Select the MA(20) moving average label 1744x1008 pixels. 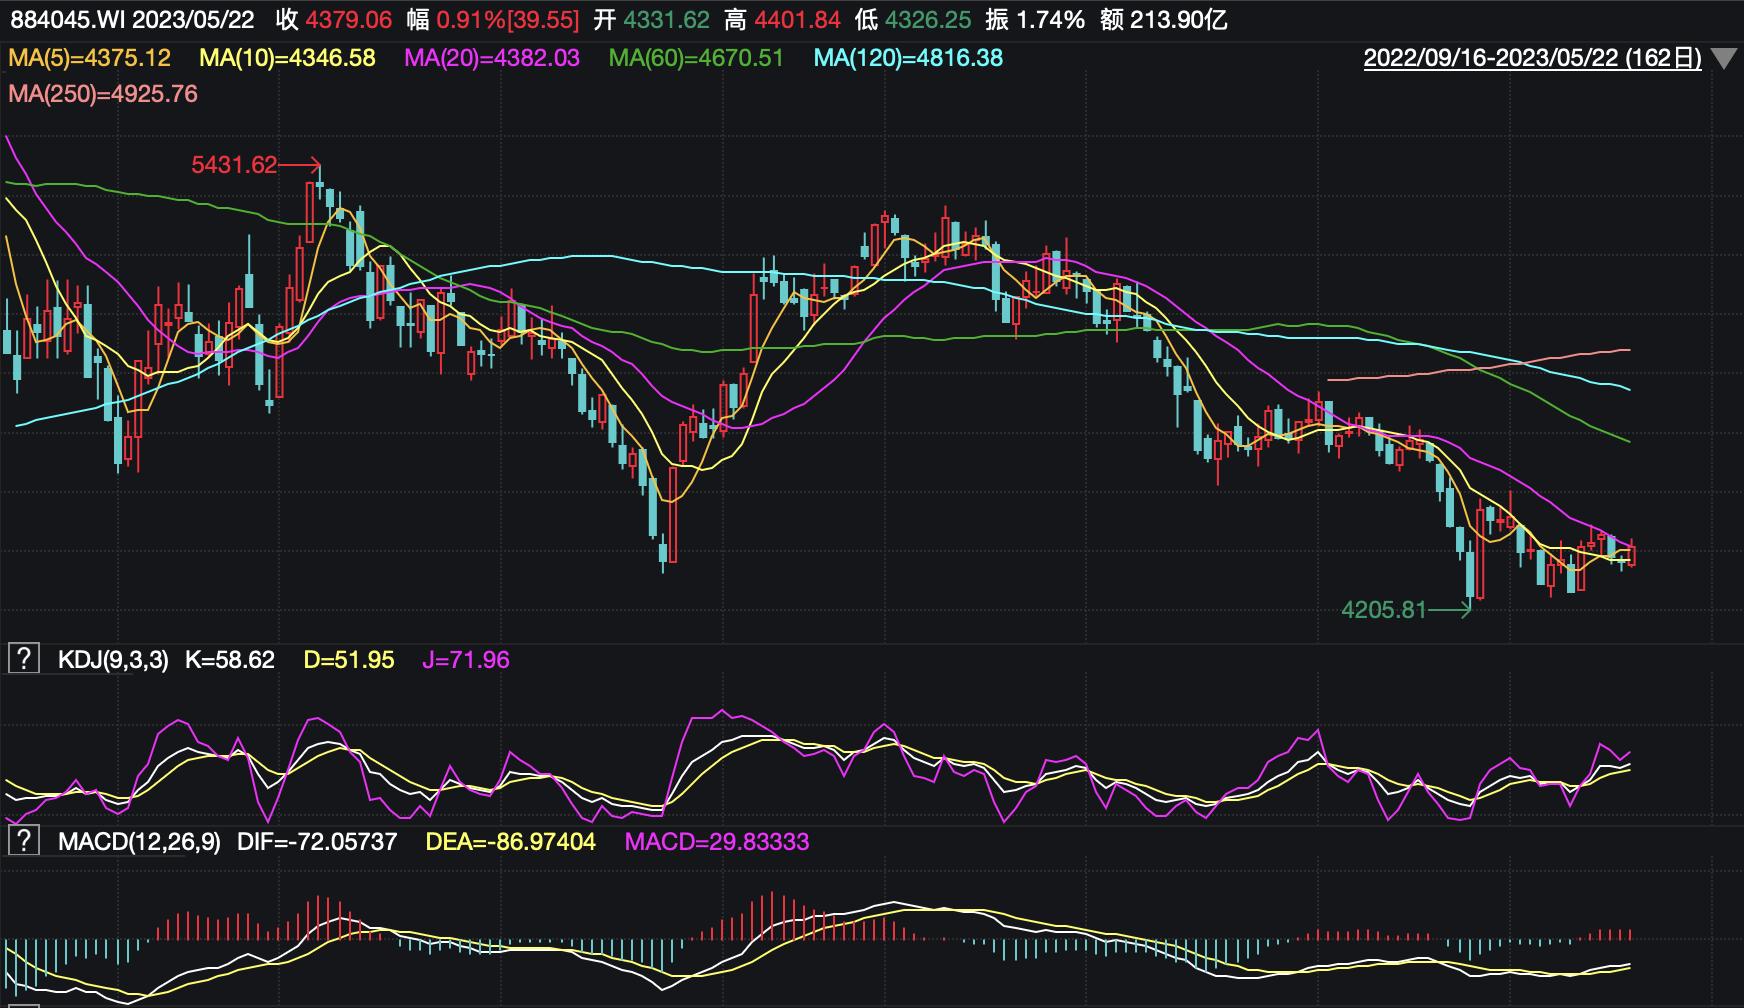click(x=492, y=58)
